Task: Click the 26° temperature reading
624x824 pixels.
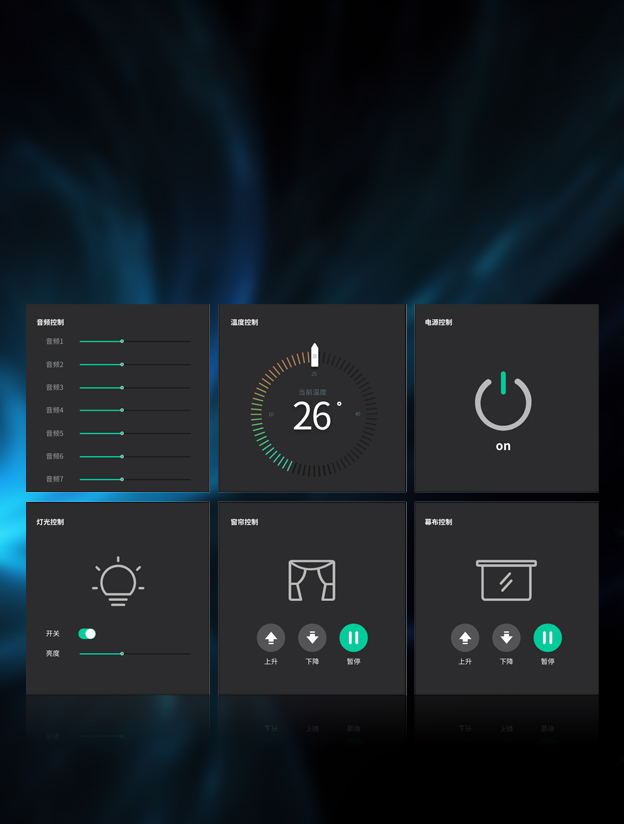Action: [x=314, y=417]
